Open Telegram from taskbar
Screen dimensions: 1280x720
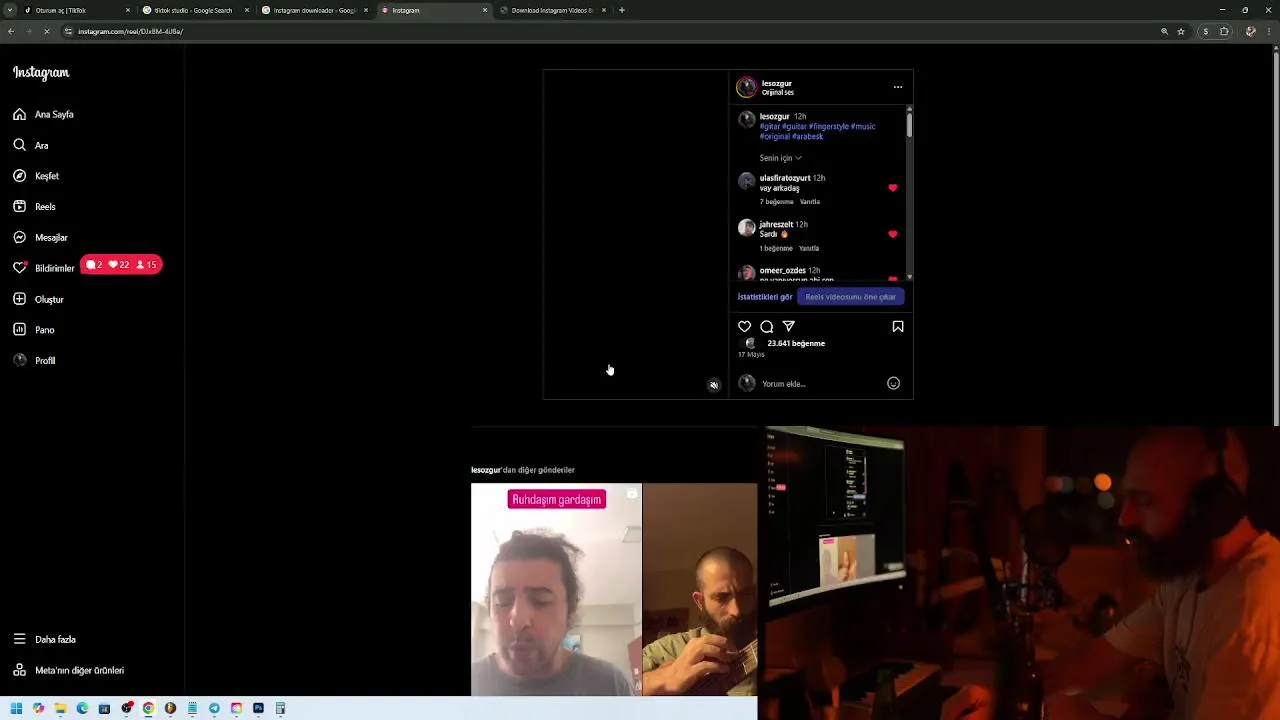(214, 708)
